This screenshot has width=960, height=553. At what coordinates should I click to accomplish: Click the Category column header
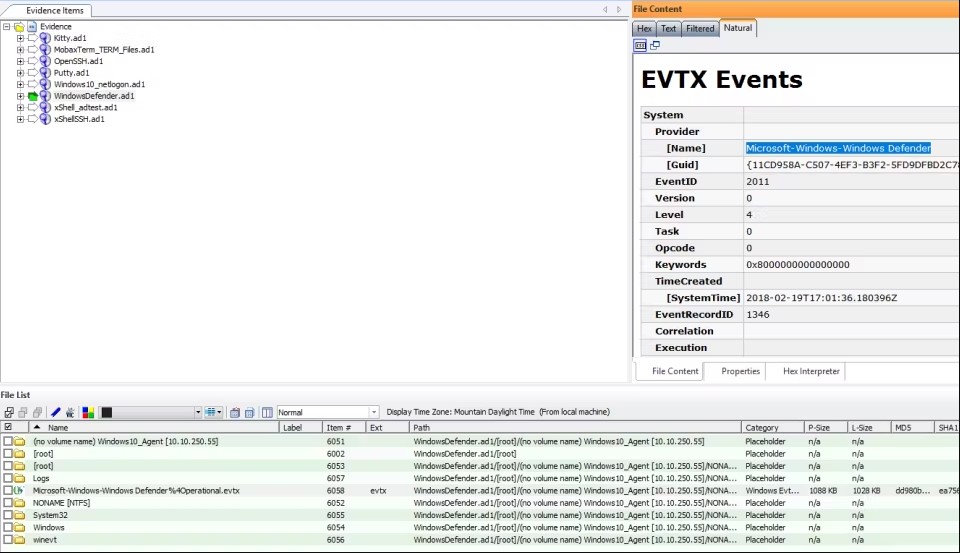tap(761, 427)
